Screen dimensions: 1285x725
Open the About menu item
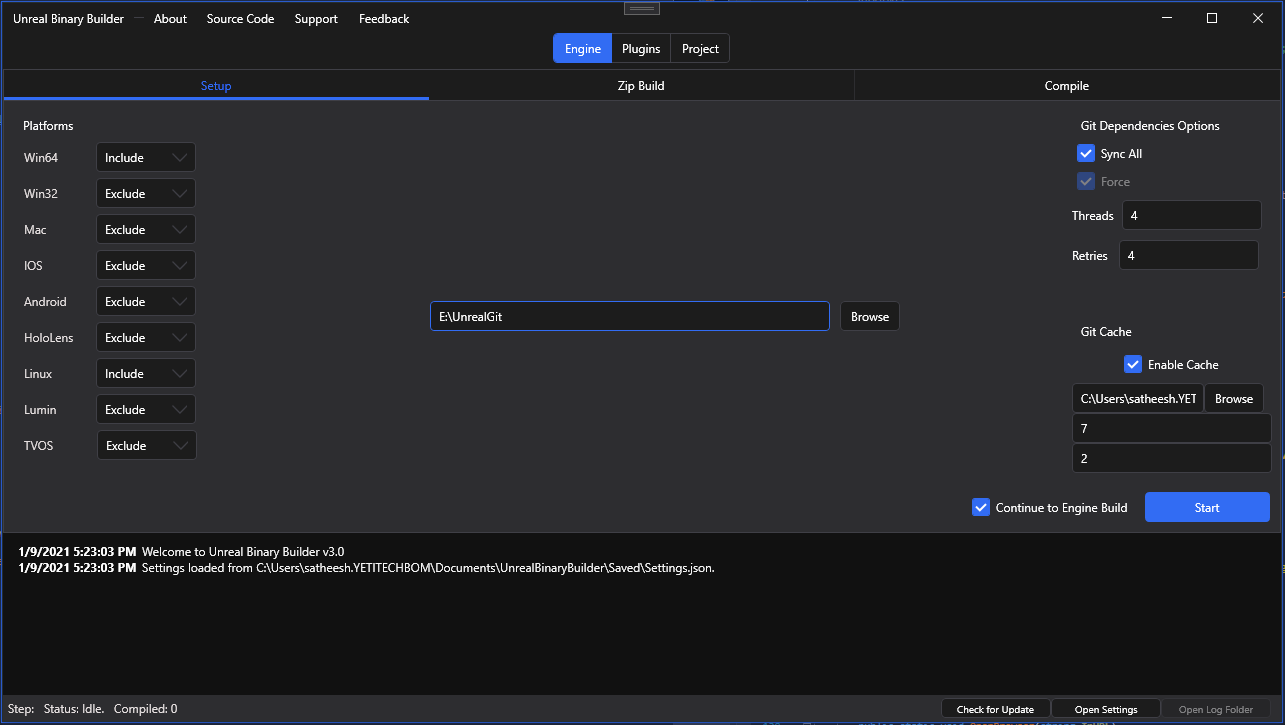tap(170, 19)
